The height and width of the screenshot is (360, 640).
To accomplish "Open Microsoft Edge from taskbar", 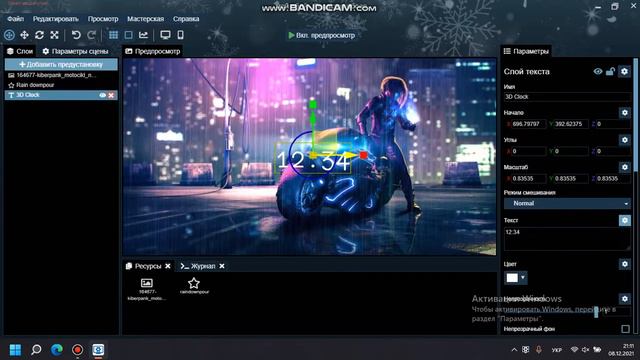I will (57, 350).
